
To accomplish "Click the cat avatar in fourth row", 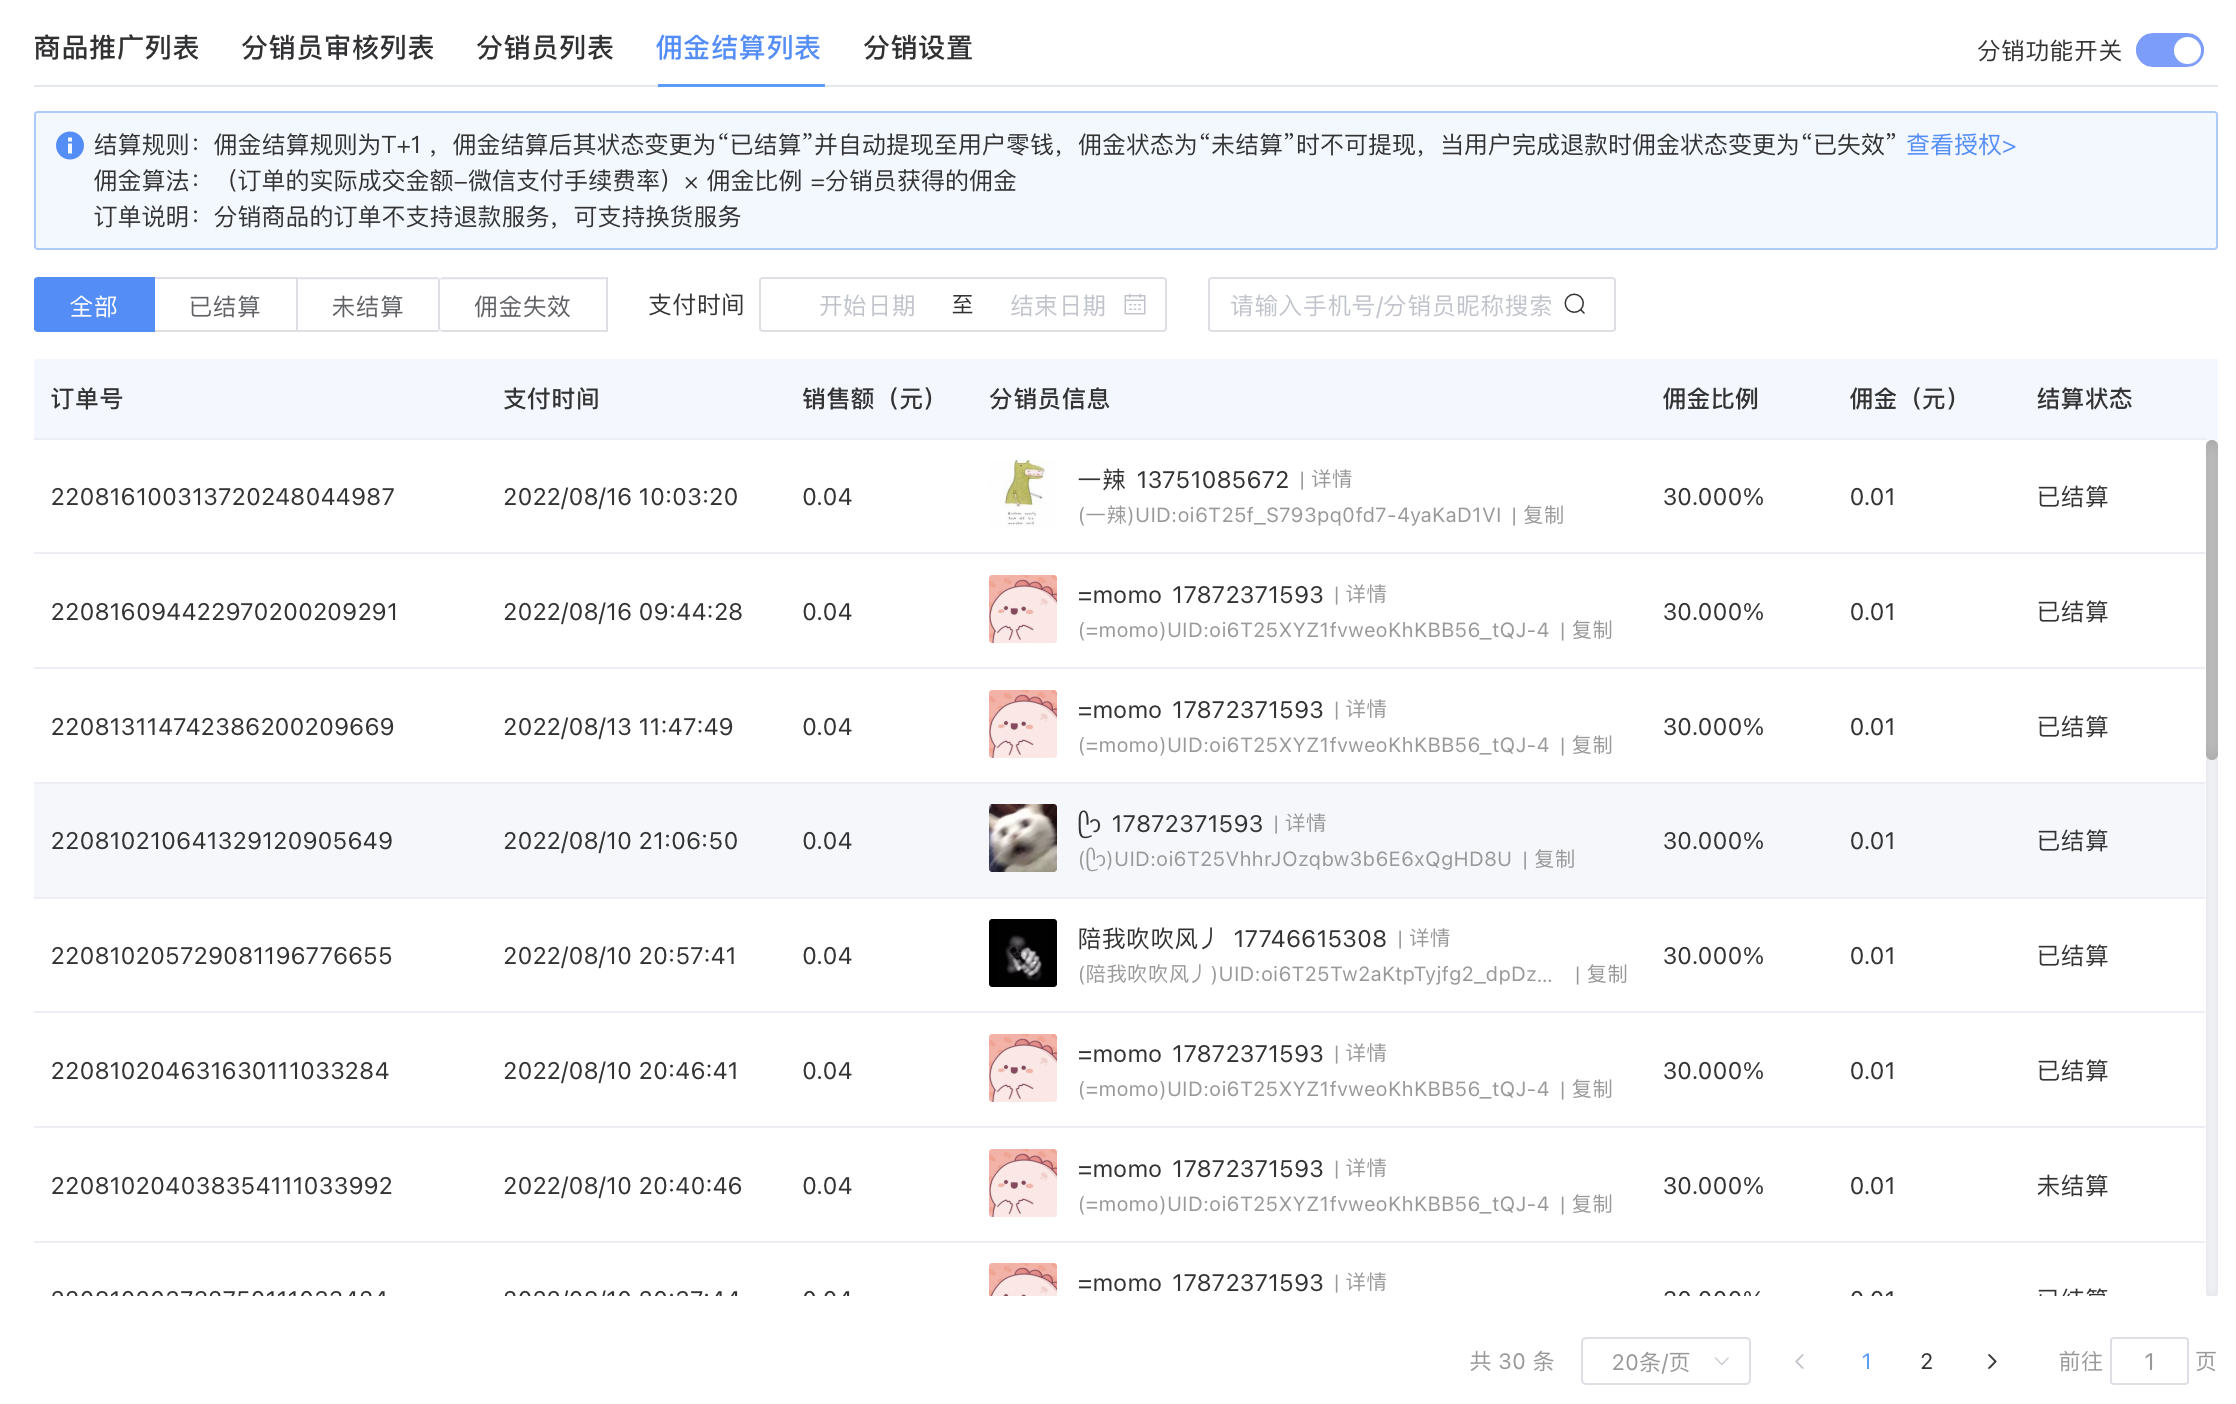I will (1022, 838).
